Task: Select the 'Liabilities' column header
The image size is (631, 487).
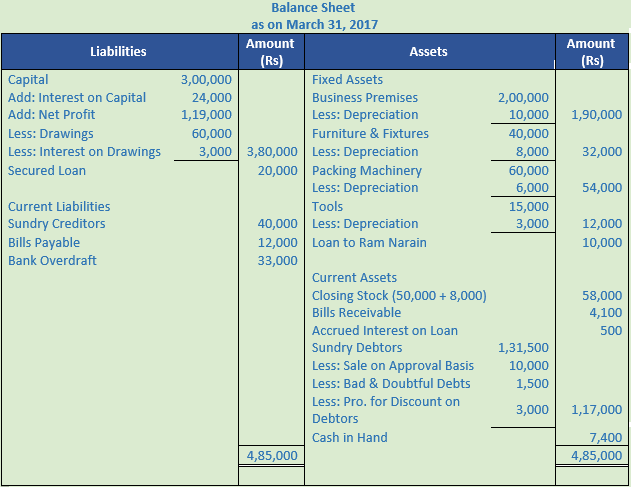Action: [x=118, y=52]
